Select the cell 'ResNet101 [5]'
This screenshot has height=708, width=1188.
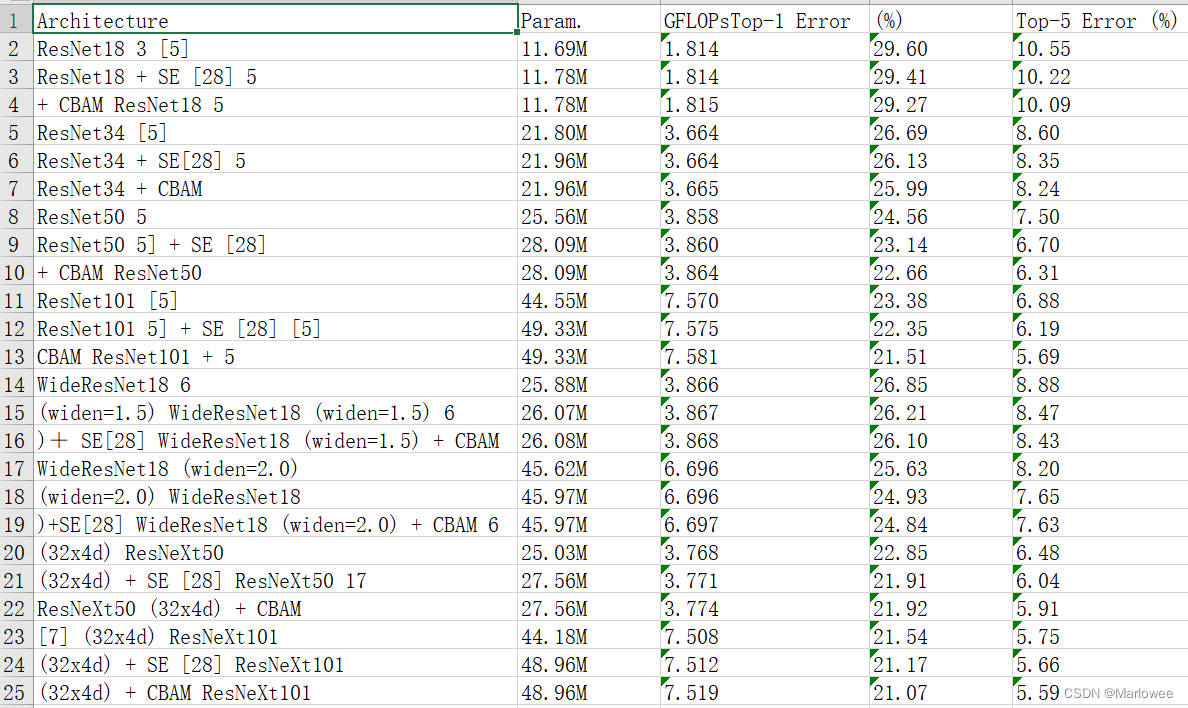tap(276, 301)
